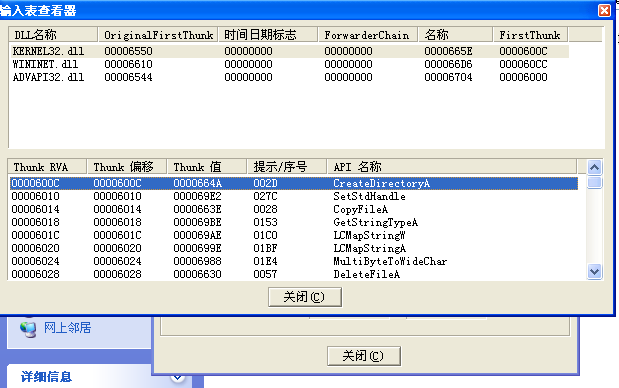
Task: Click the 关闭(C) button in background dialog
Action: [x=364, y=356]
